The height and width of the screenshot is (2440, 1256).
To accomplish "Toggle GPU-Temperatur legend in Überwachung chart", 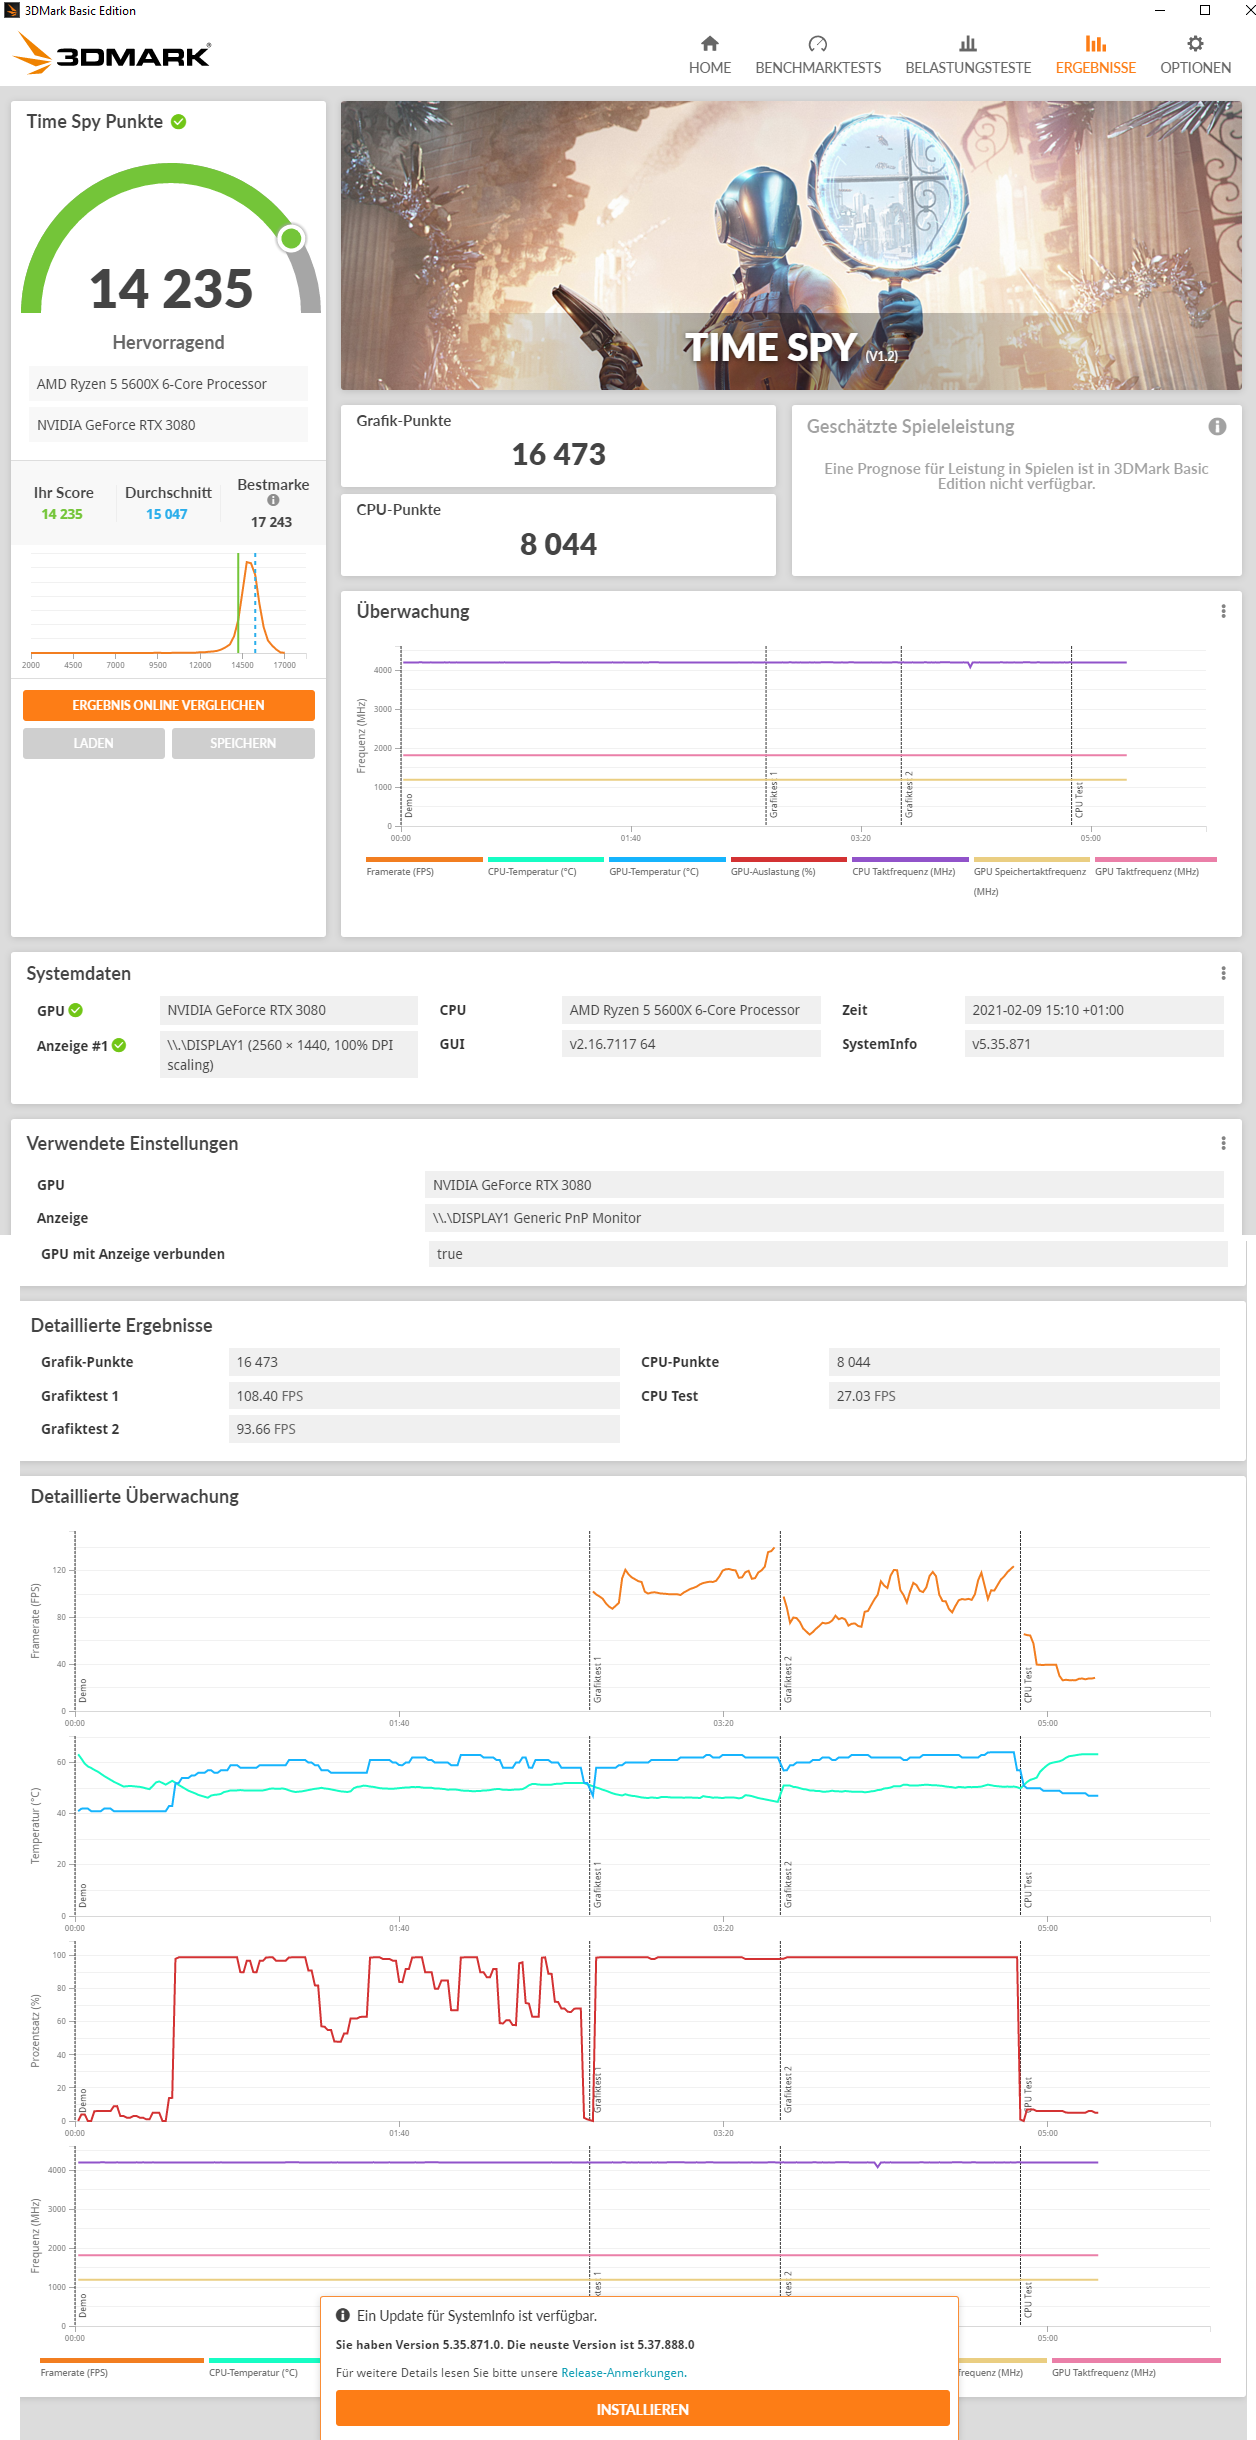I will coord(666,867).
